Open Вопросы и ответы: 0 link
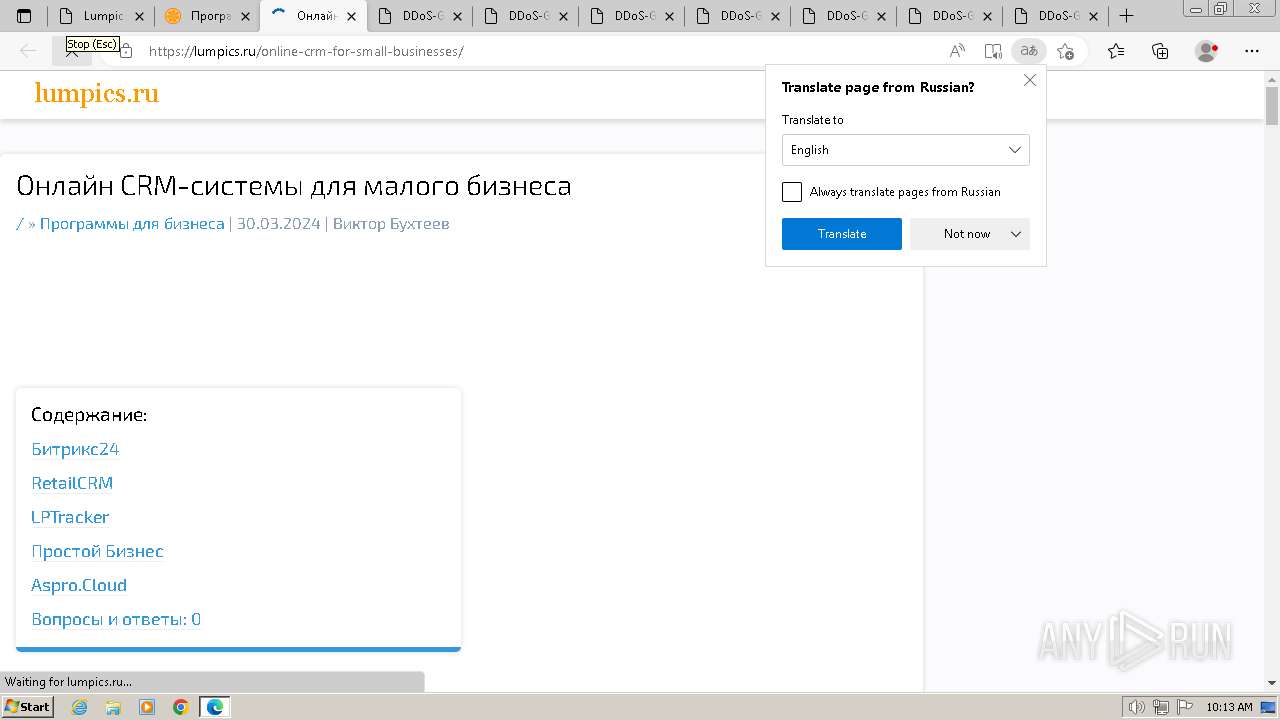The width and height of the screenshot is (1280, 720). [x=116, y=619]
